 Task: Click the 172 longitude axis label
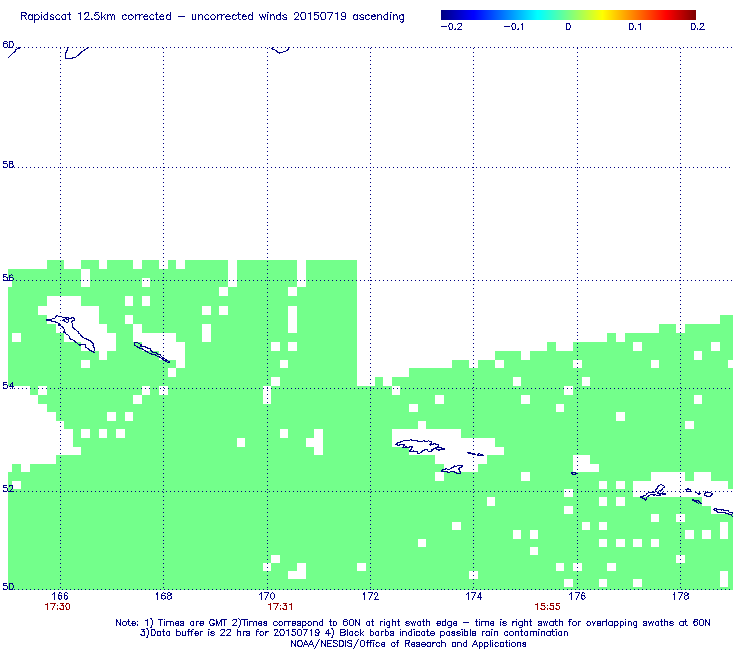tap(370, 596)
